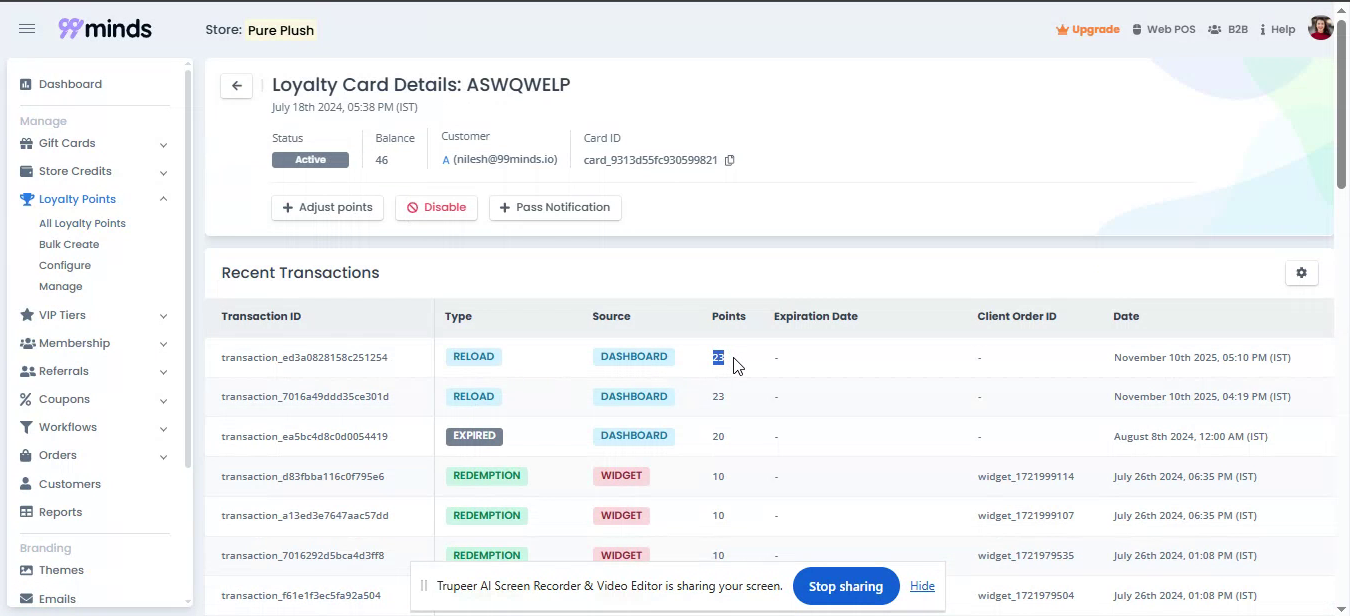Open Bulk Create submenu item
This screenshot has width=1350, height=616.
(69, 245)
